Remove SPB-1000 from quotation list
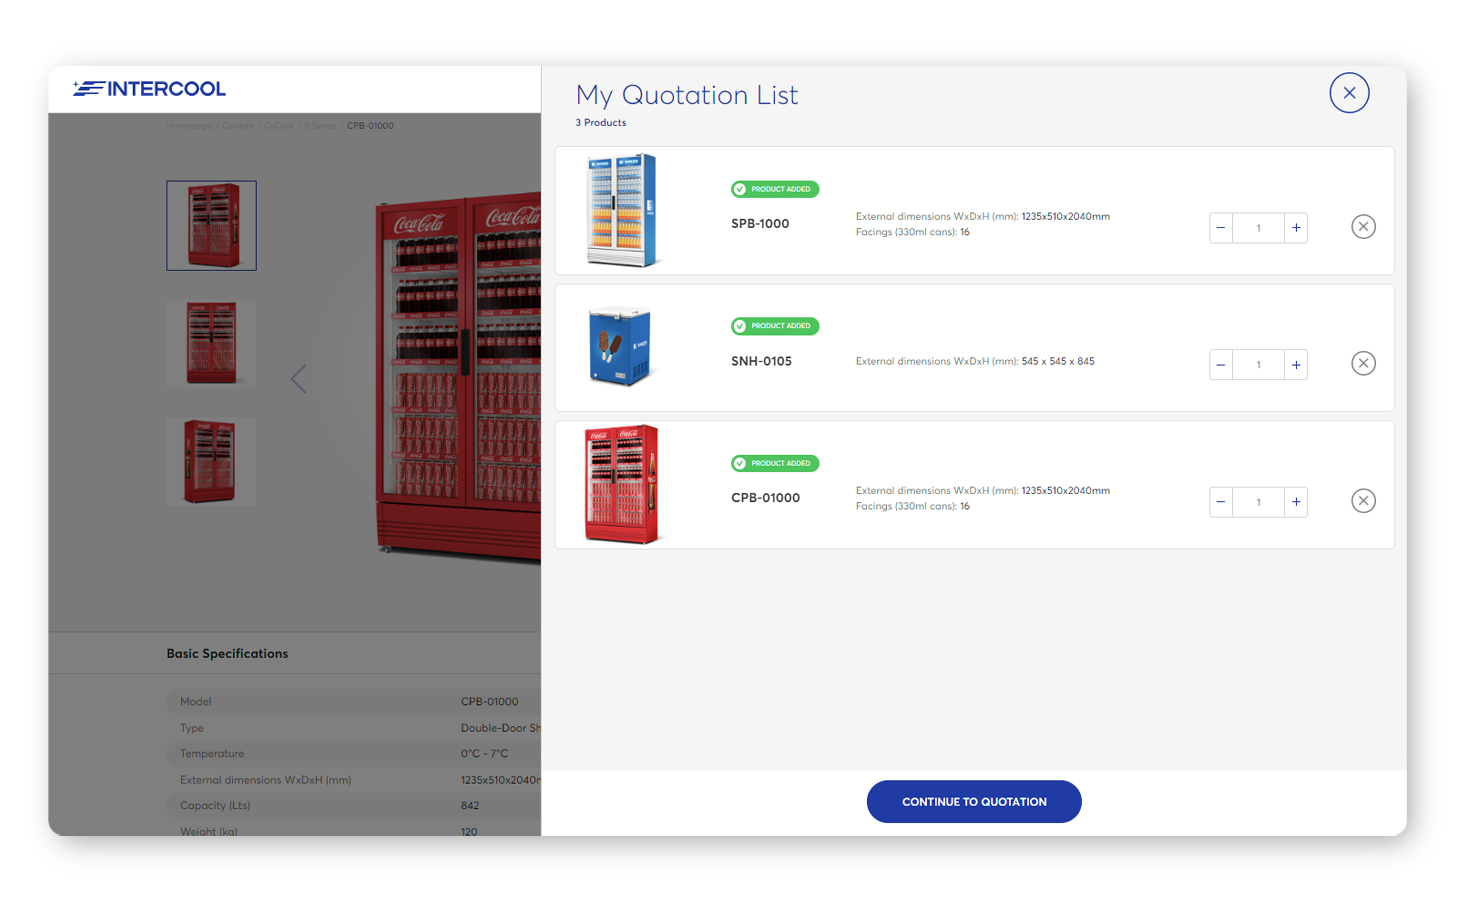Screen dimensions: 1469x900 [x=1363, y=227]
